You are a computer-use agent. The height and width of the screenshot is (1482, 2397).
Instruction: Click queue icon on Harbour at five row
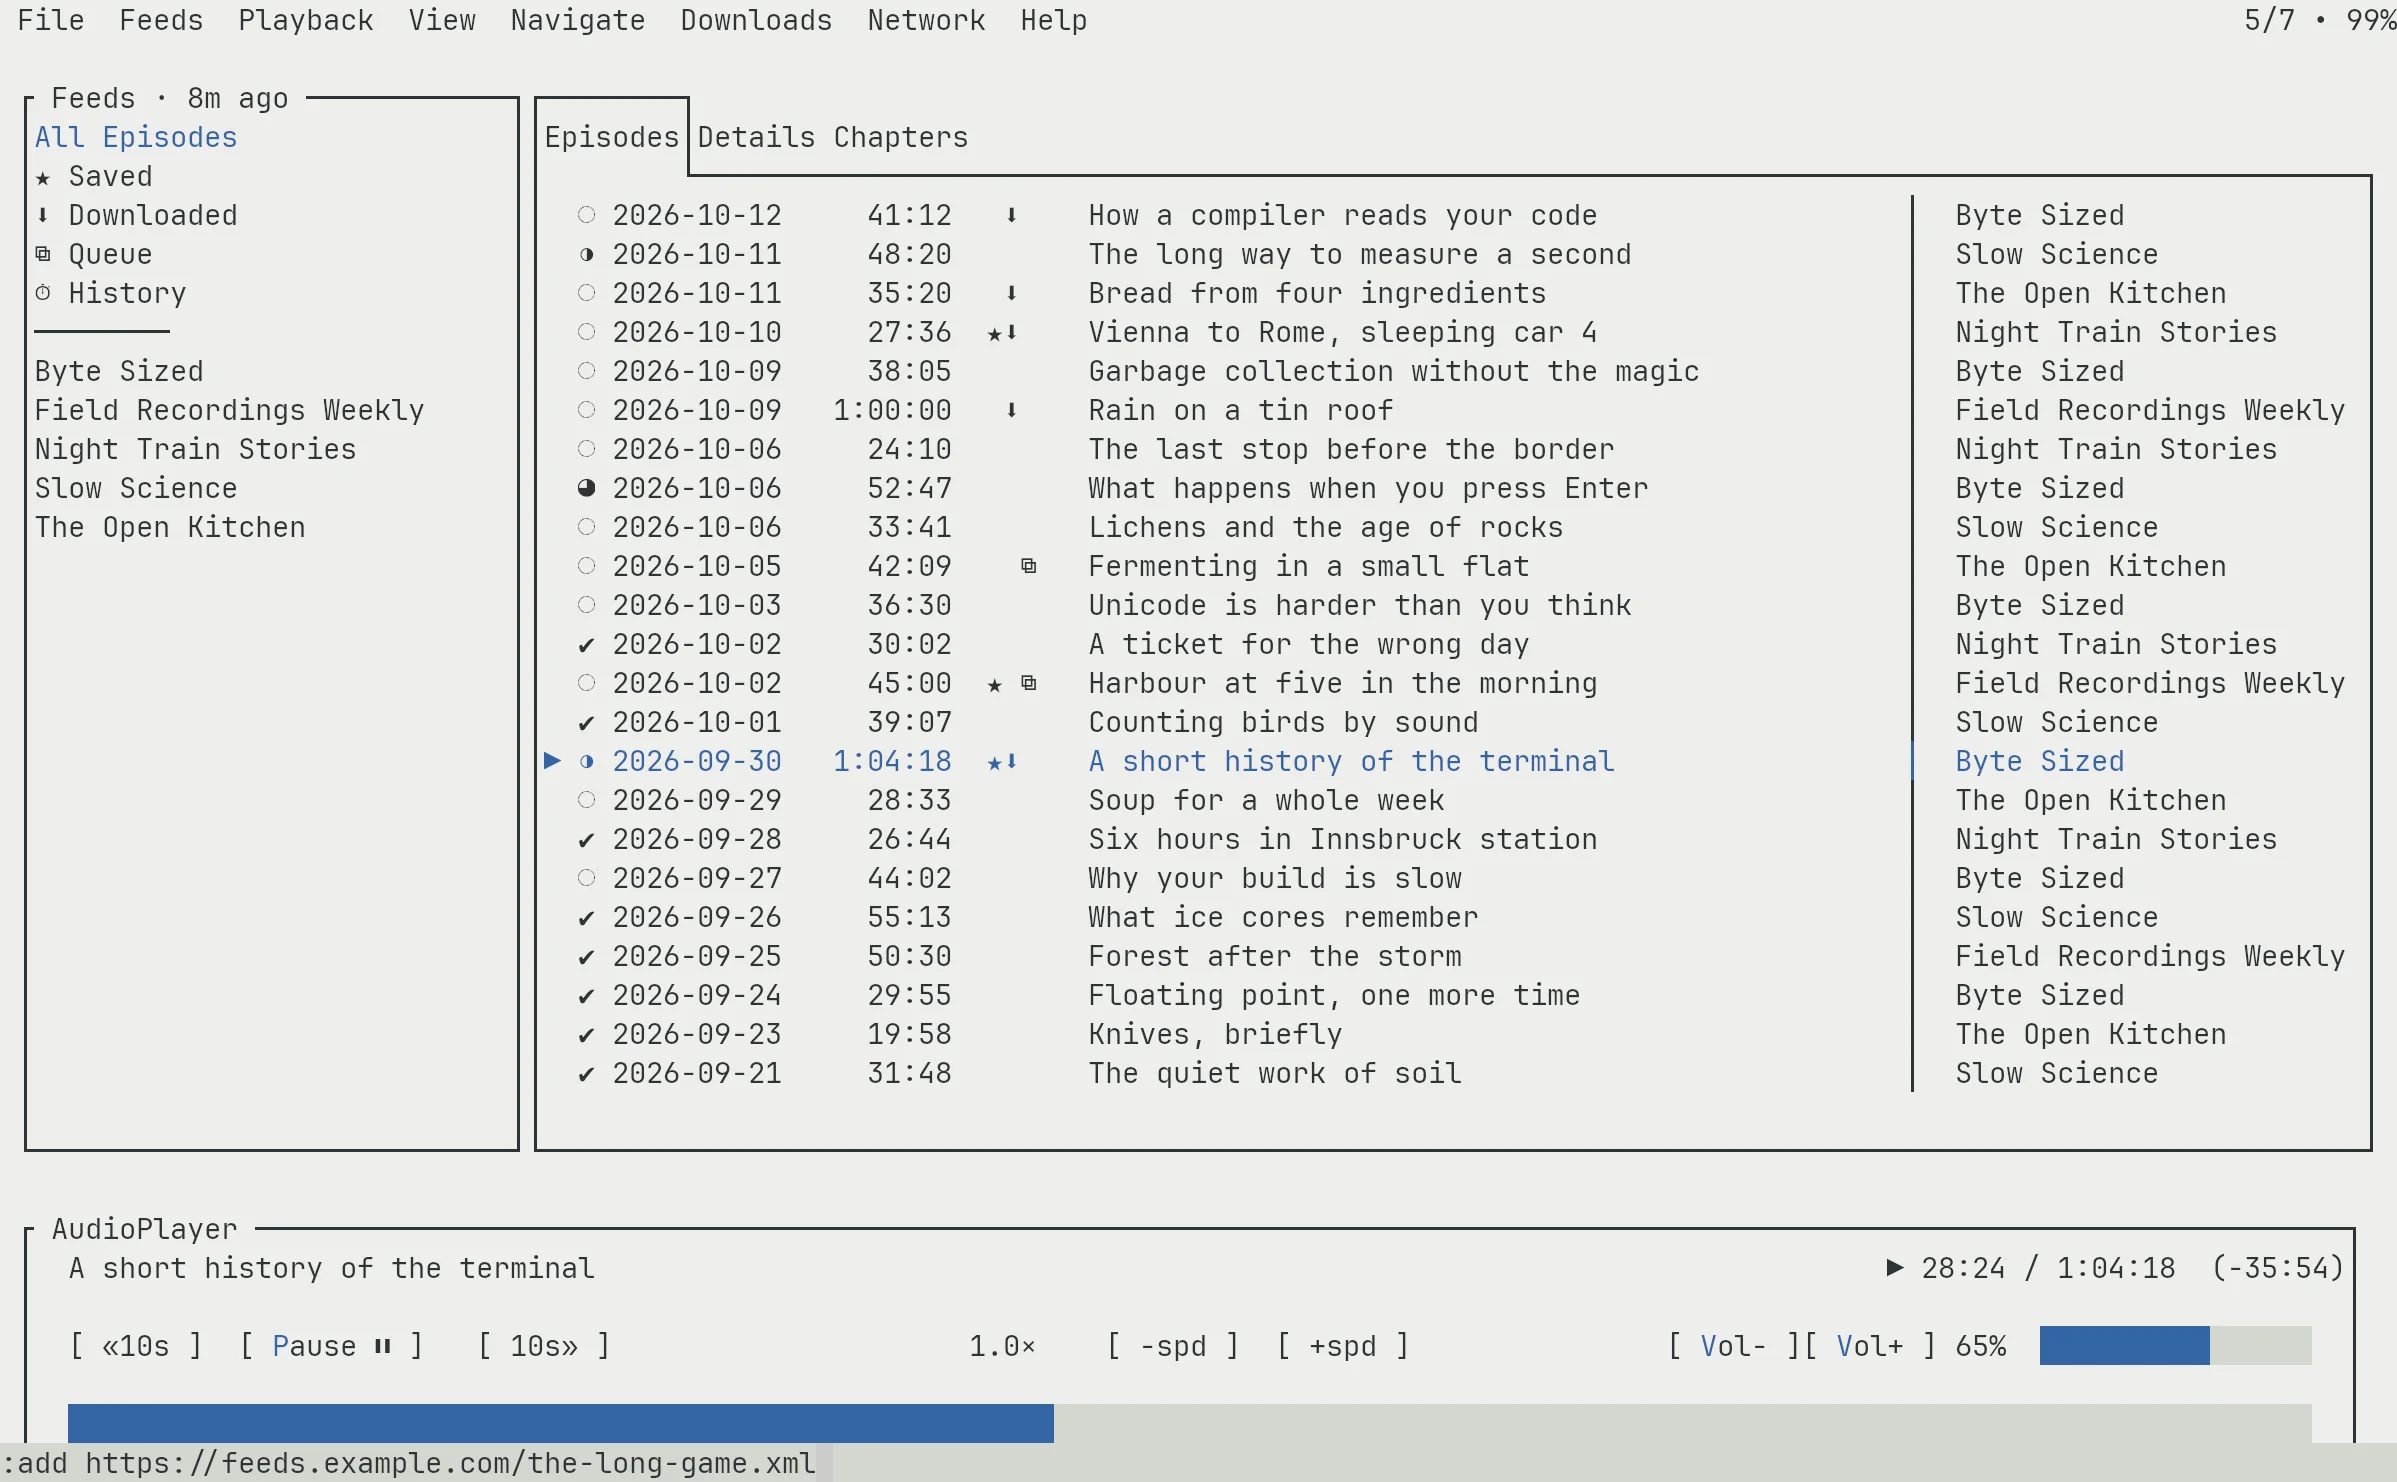[x=1028, y=684]
